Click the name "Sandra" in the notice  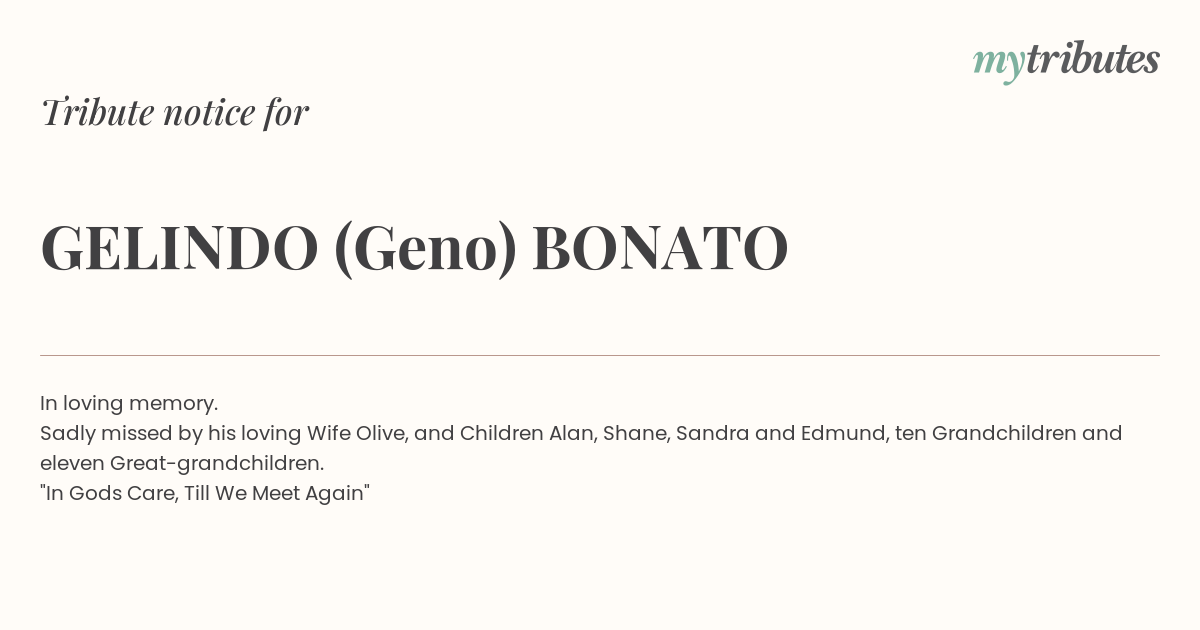pyautogui.click(x=712, y=433)
